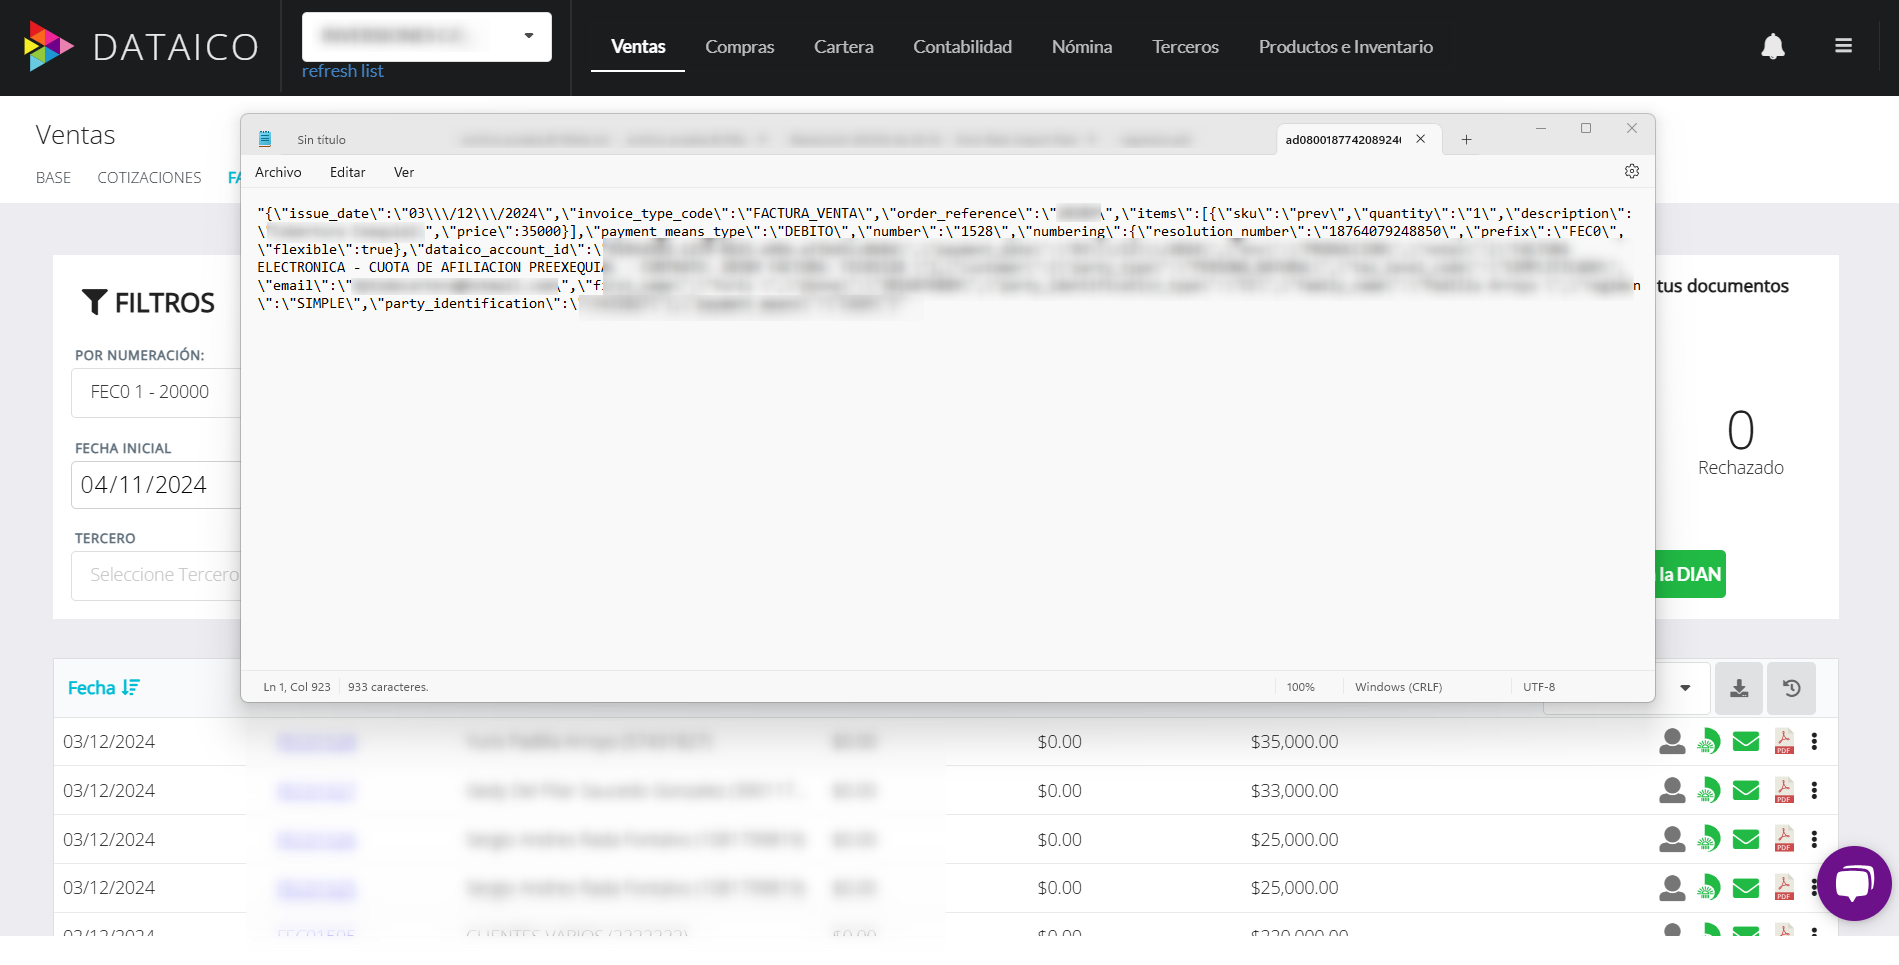Go to Compras in the navigation bar

(739, 47)
